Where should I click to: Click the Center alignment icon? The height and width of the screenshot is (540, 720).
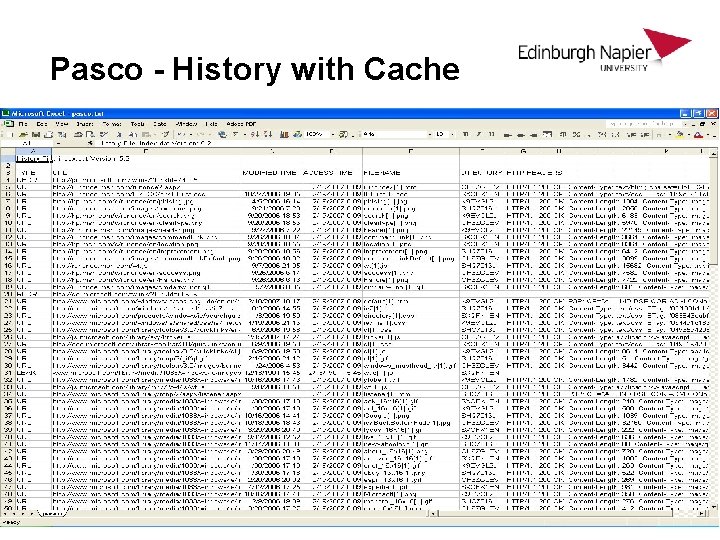[x=521, y=135]
